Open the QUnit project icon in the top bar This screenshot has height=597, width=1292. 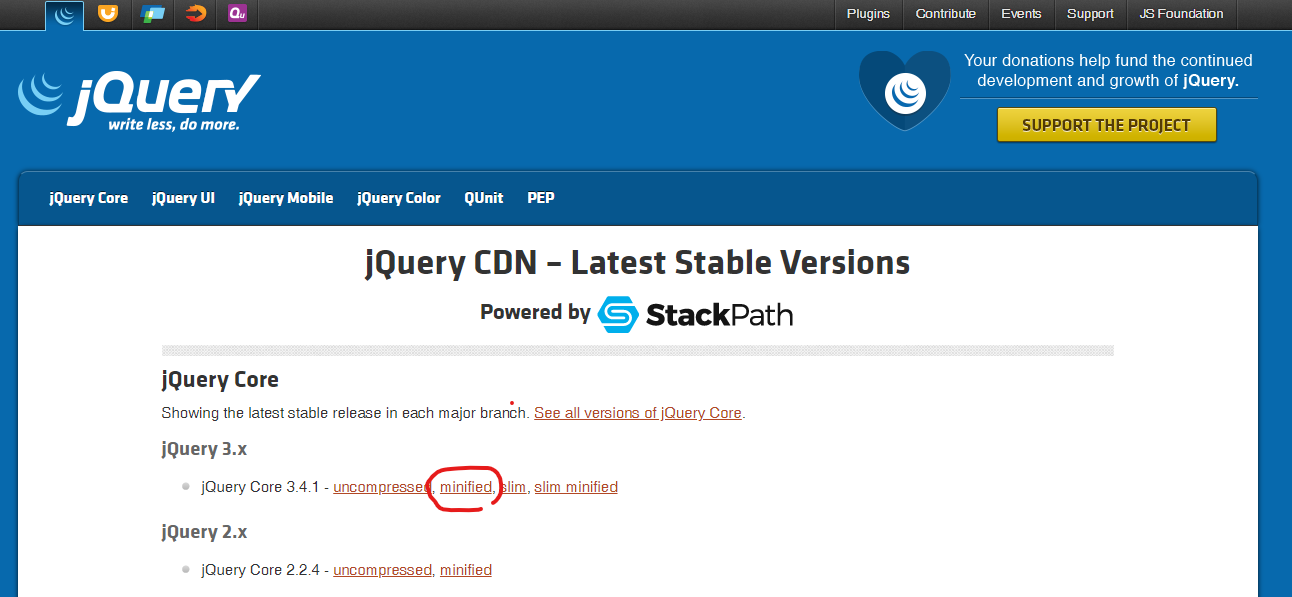point(237,13)
